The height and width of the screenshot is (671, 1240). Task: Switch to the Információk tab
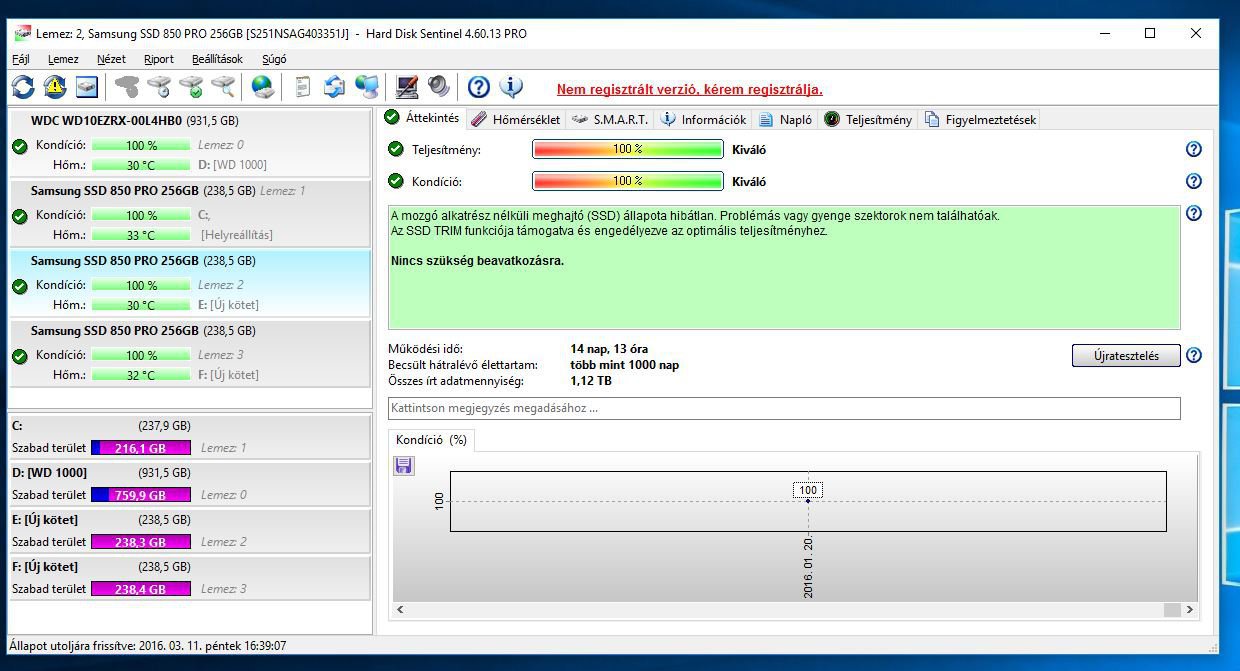coord(703,119)
